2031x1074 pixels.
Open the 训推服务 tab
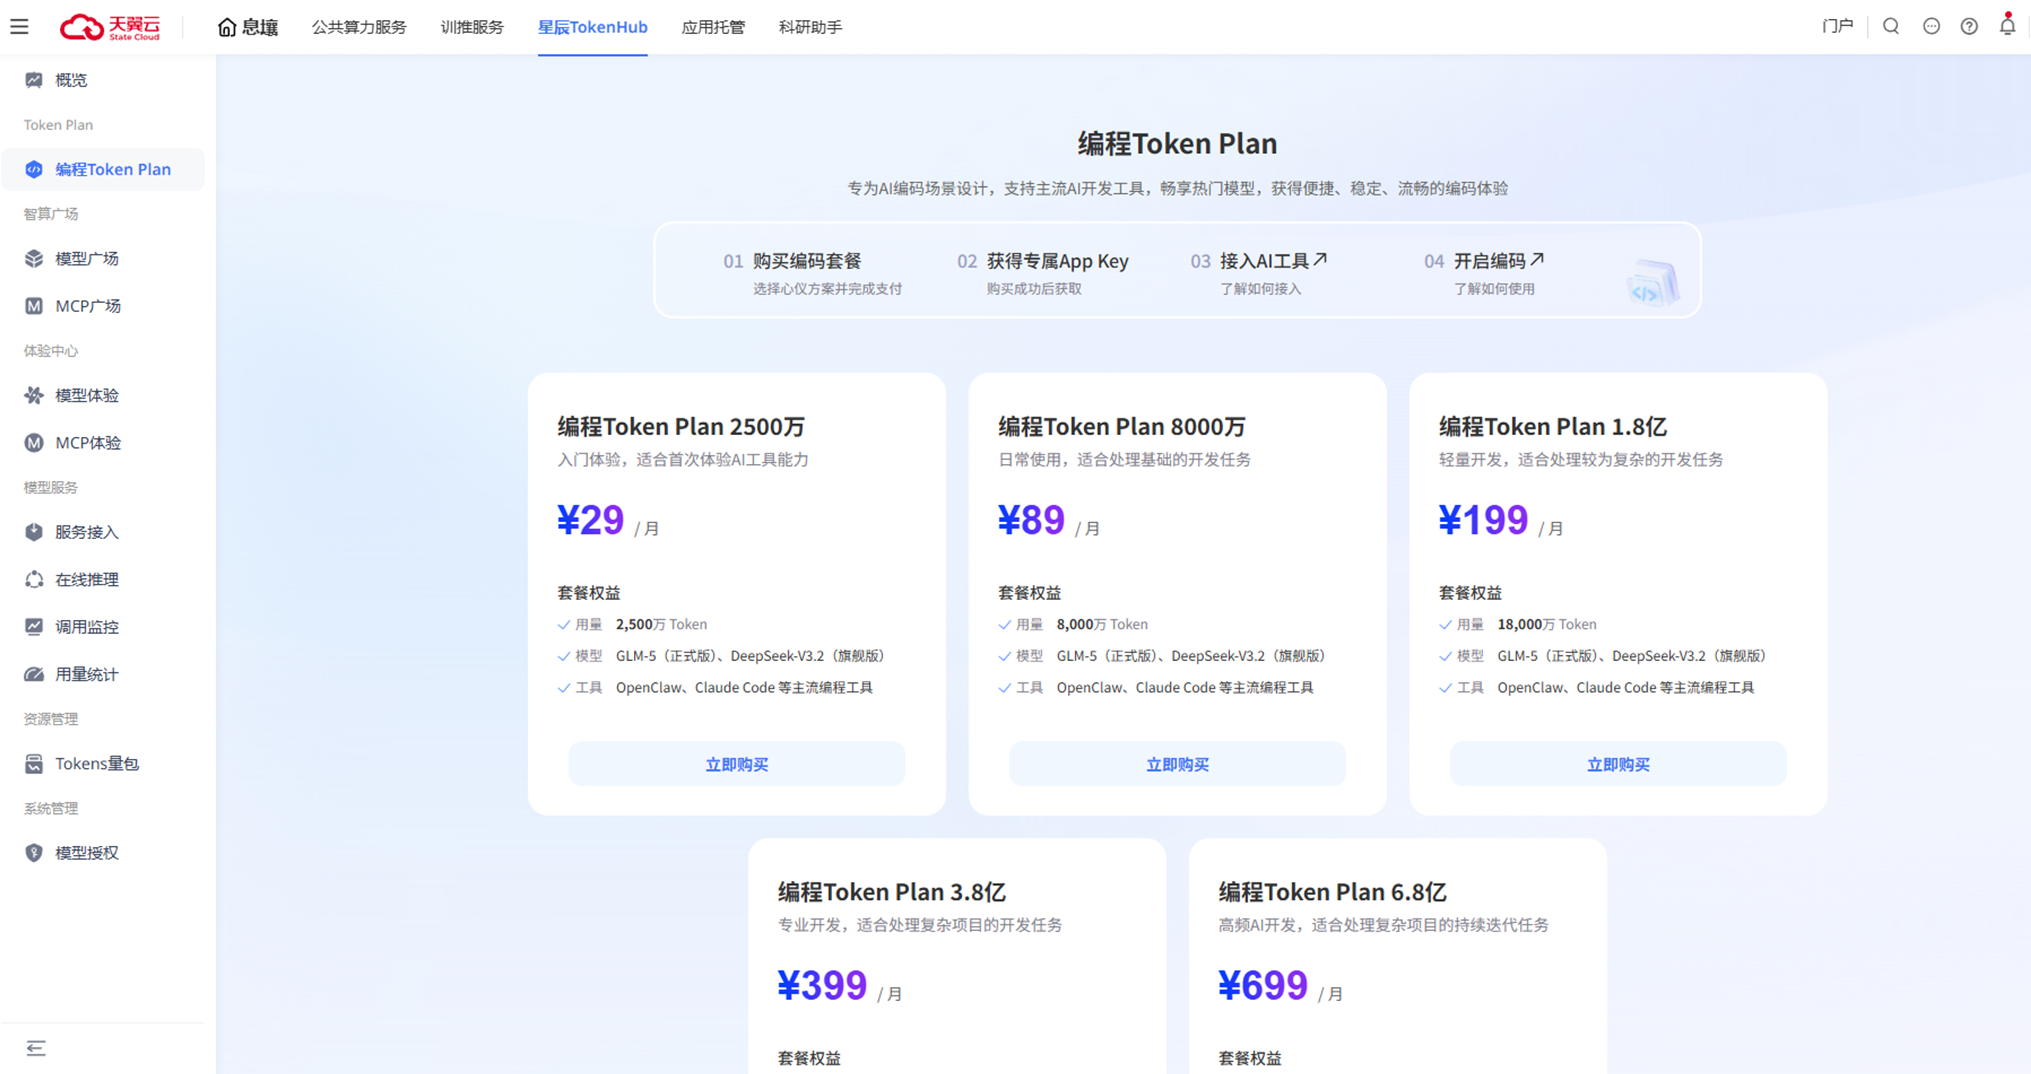472,27
